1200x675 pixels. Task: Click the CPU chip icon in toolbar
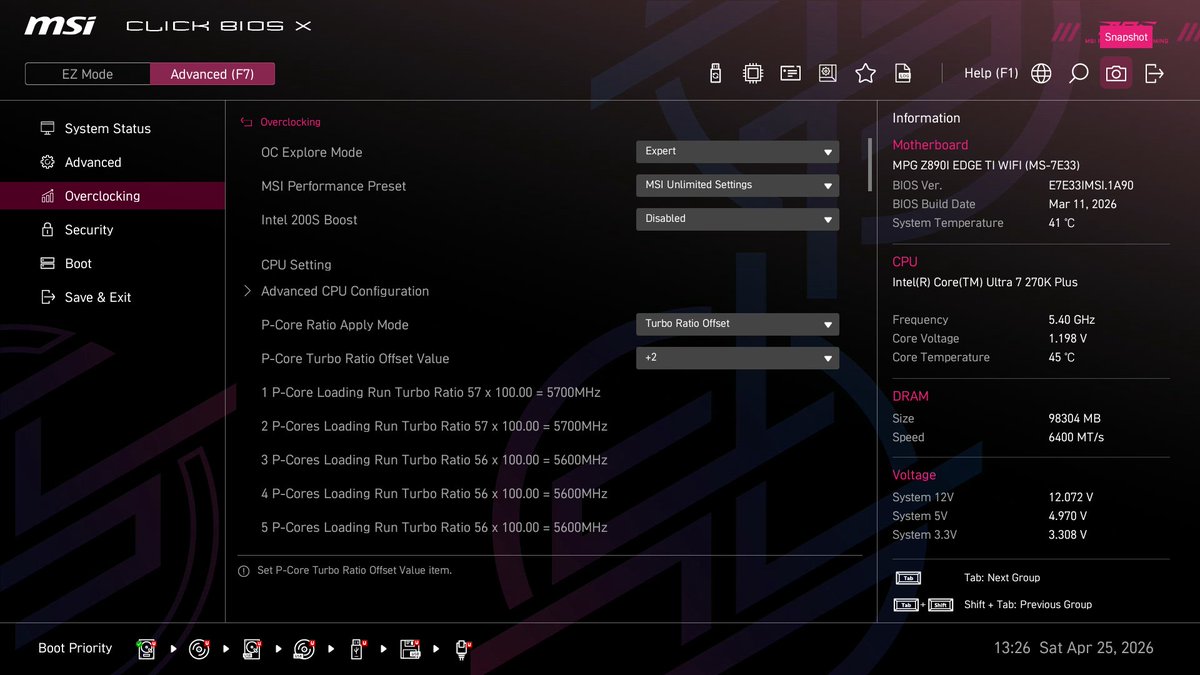(x=753, y=73)
